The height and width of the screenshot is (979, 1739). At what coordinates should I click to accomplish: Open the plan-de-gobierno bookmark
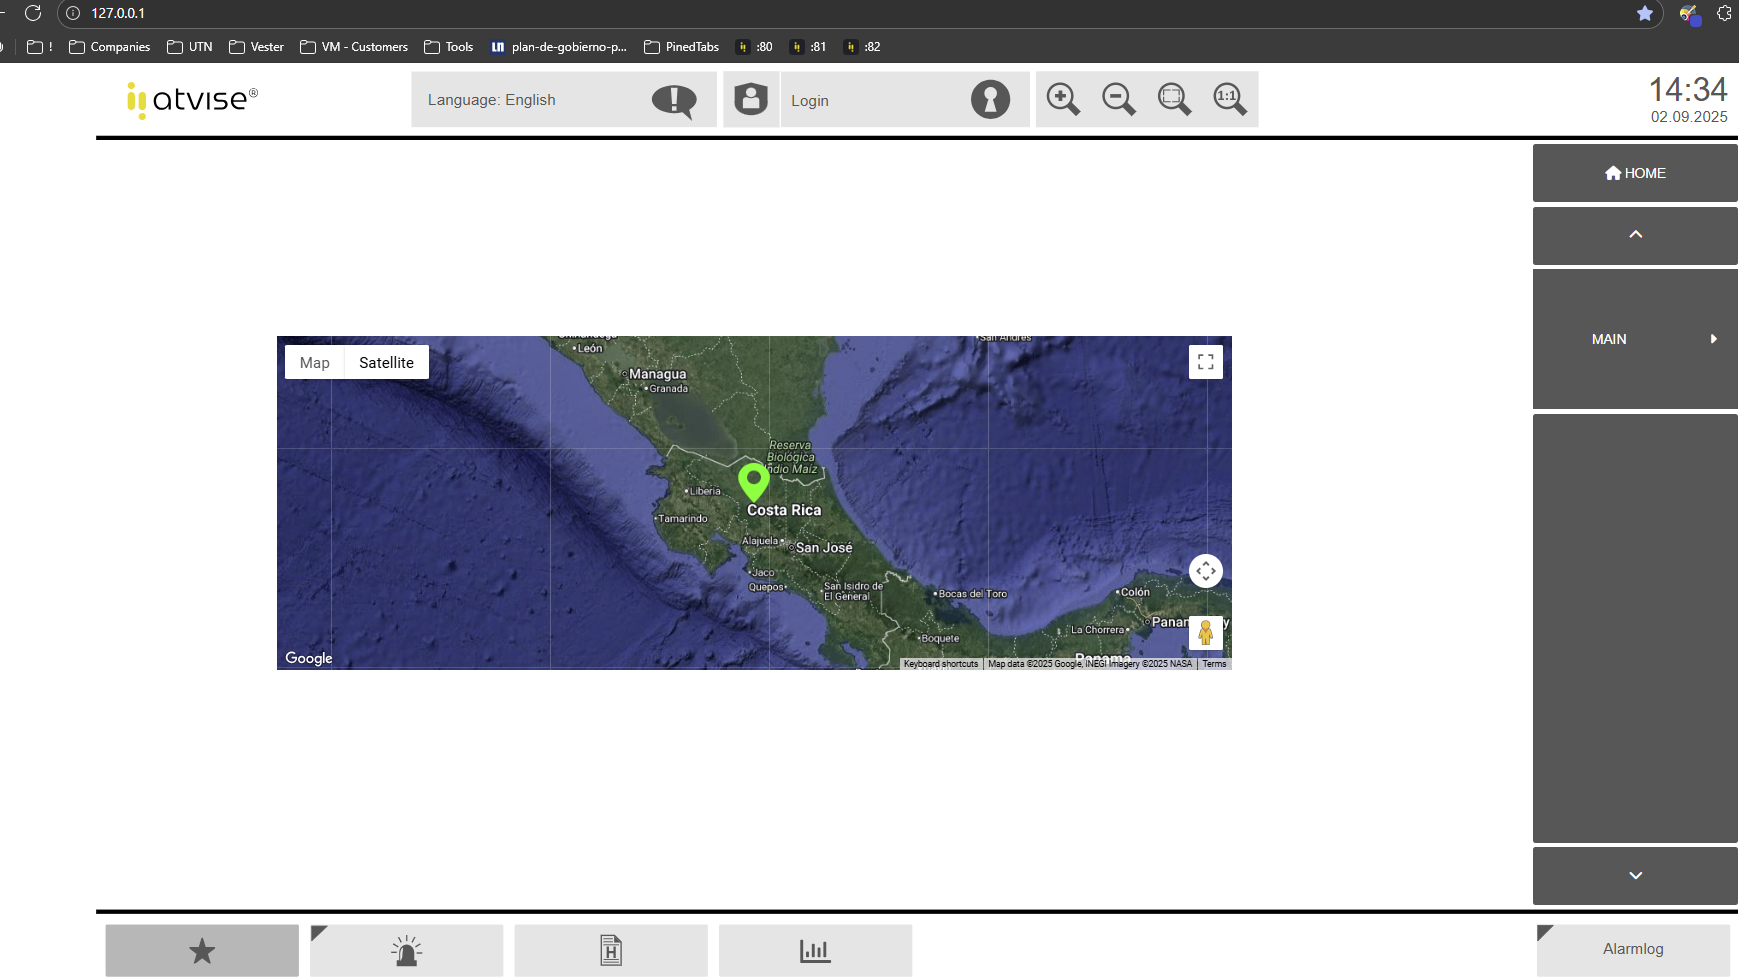559,47
